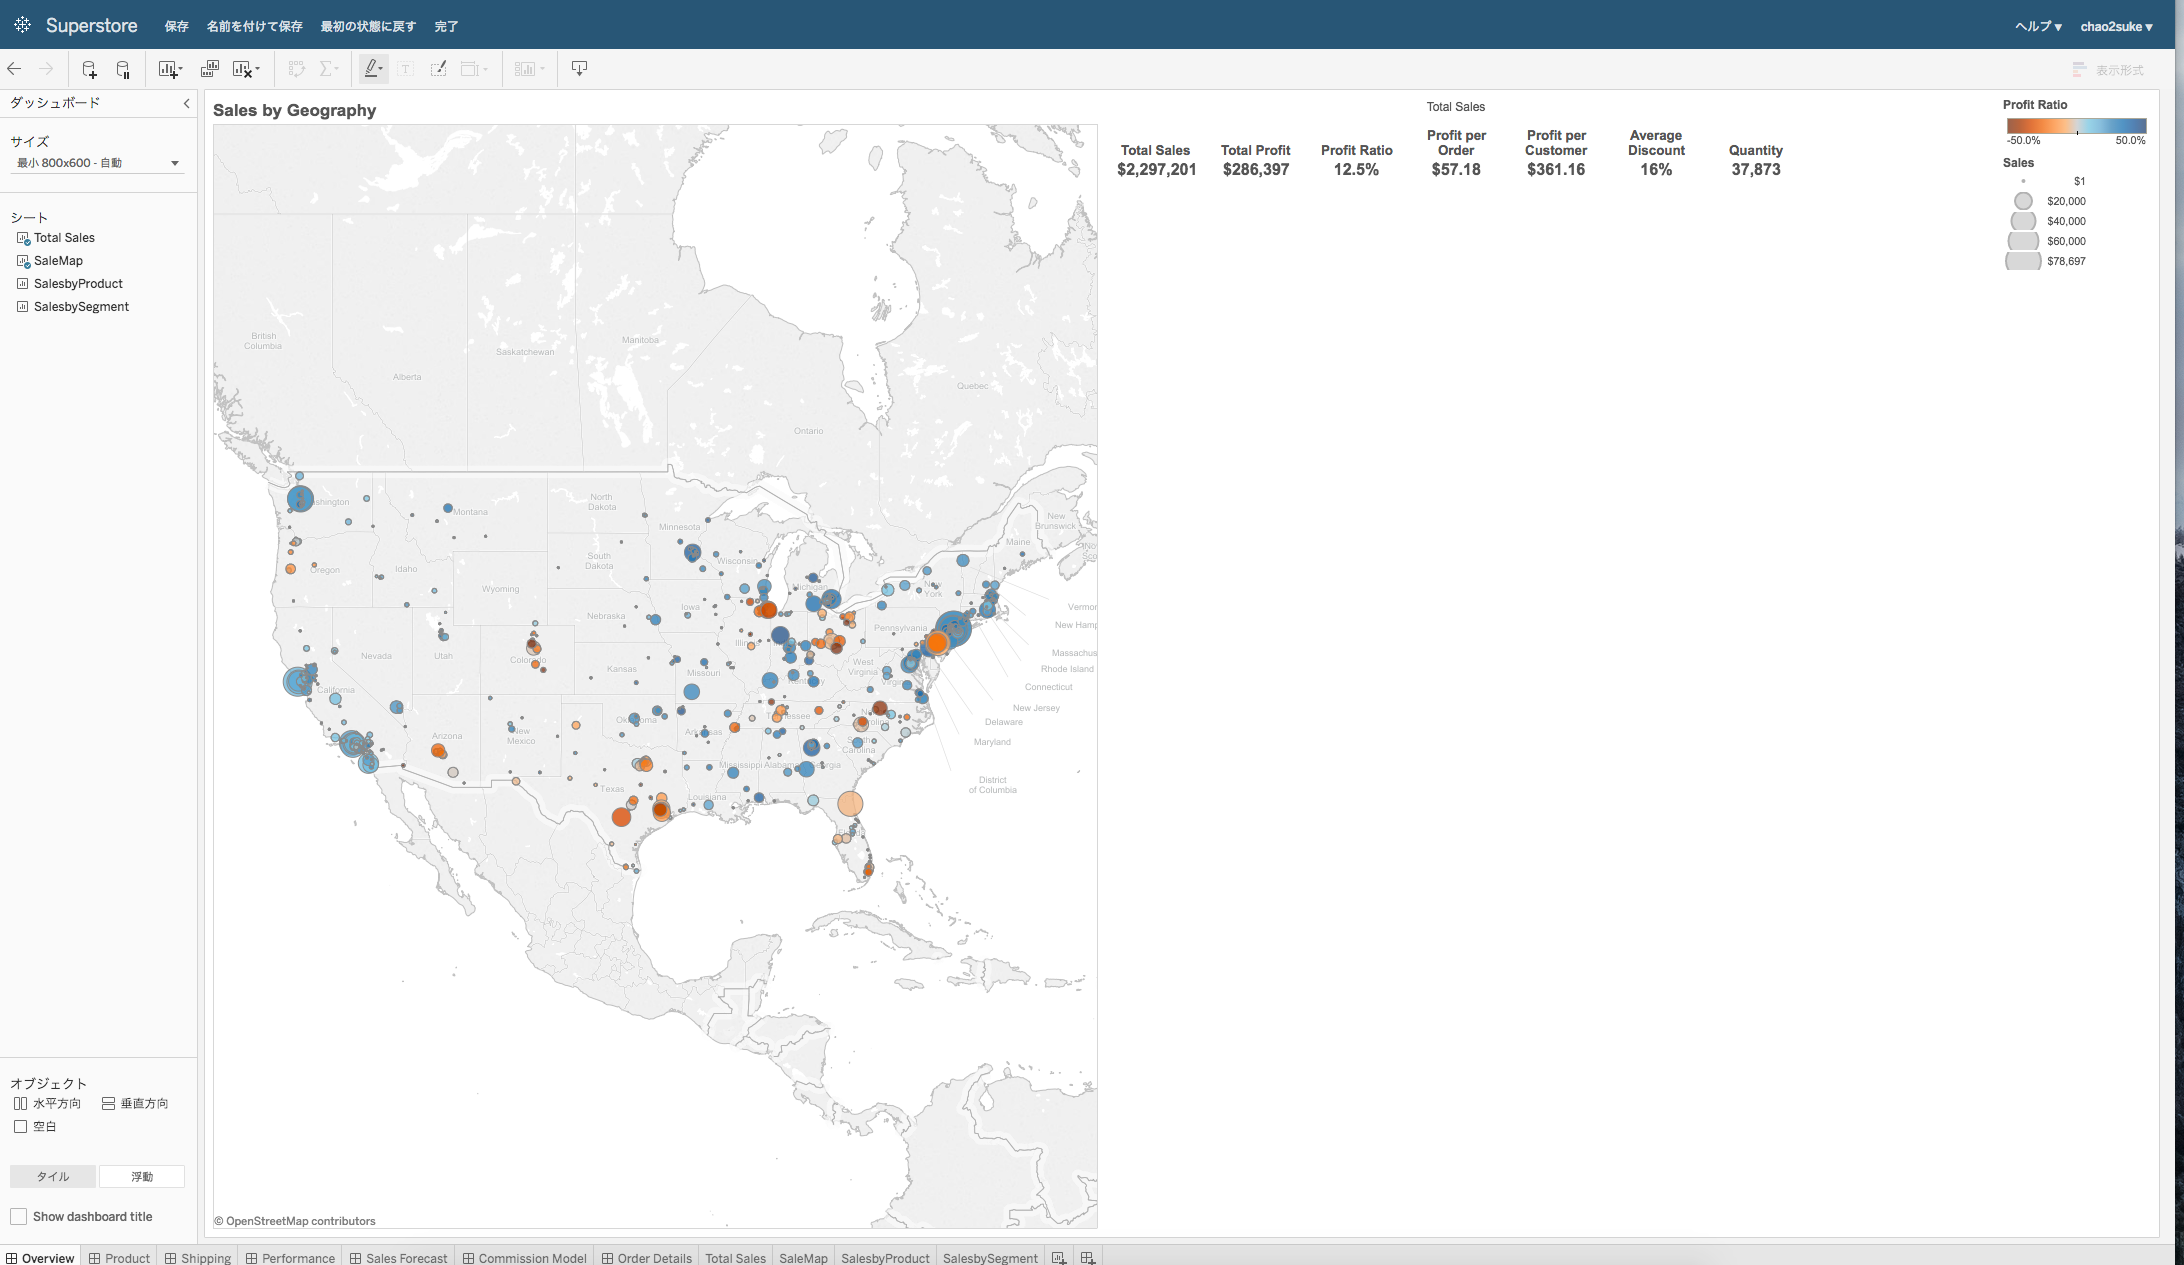Select the highlight pen tool in toolbar
This screenshot has height=1265, width=2184.
[x=371, y=68]
